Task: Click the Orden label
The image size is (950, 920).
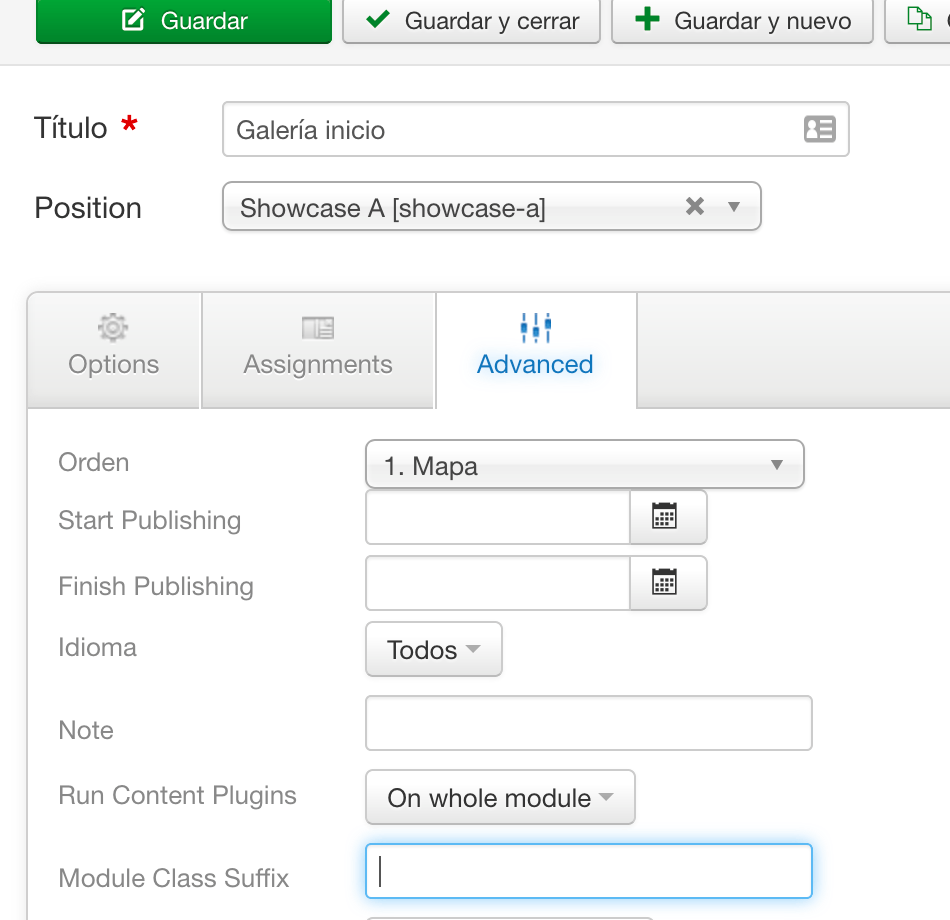Action: pyautogui.click(x=94, y=462)
